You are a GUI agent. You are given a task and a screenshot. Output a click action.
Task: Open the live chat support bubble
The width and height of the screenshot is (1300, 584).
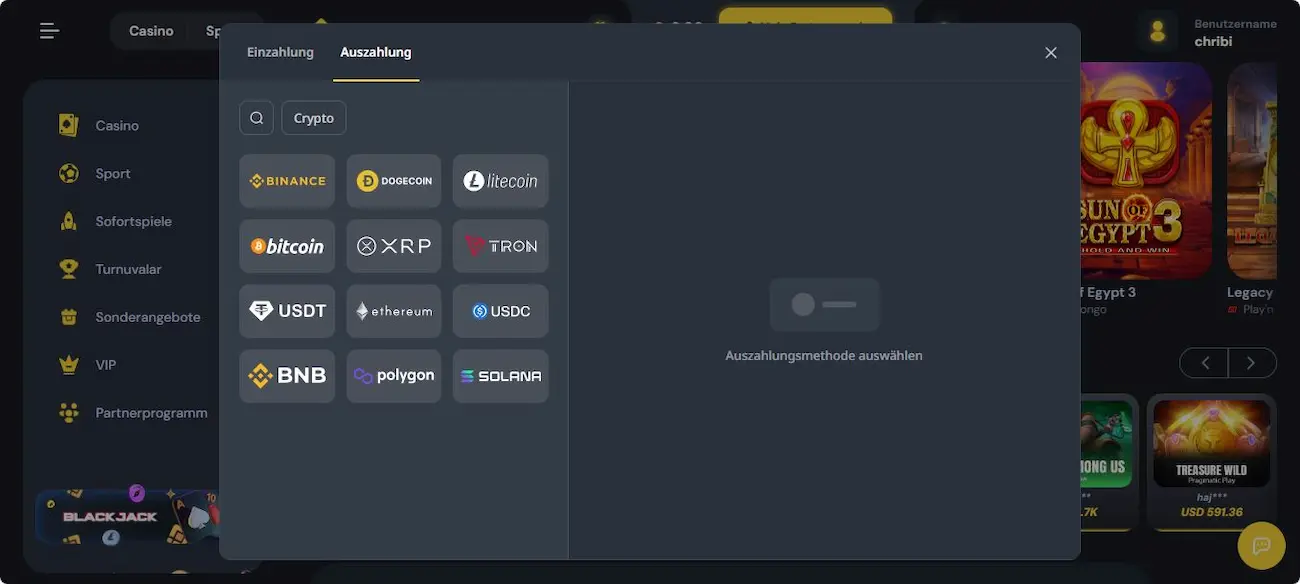(1262, 545)
